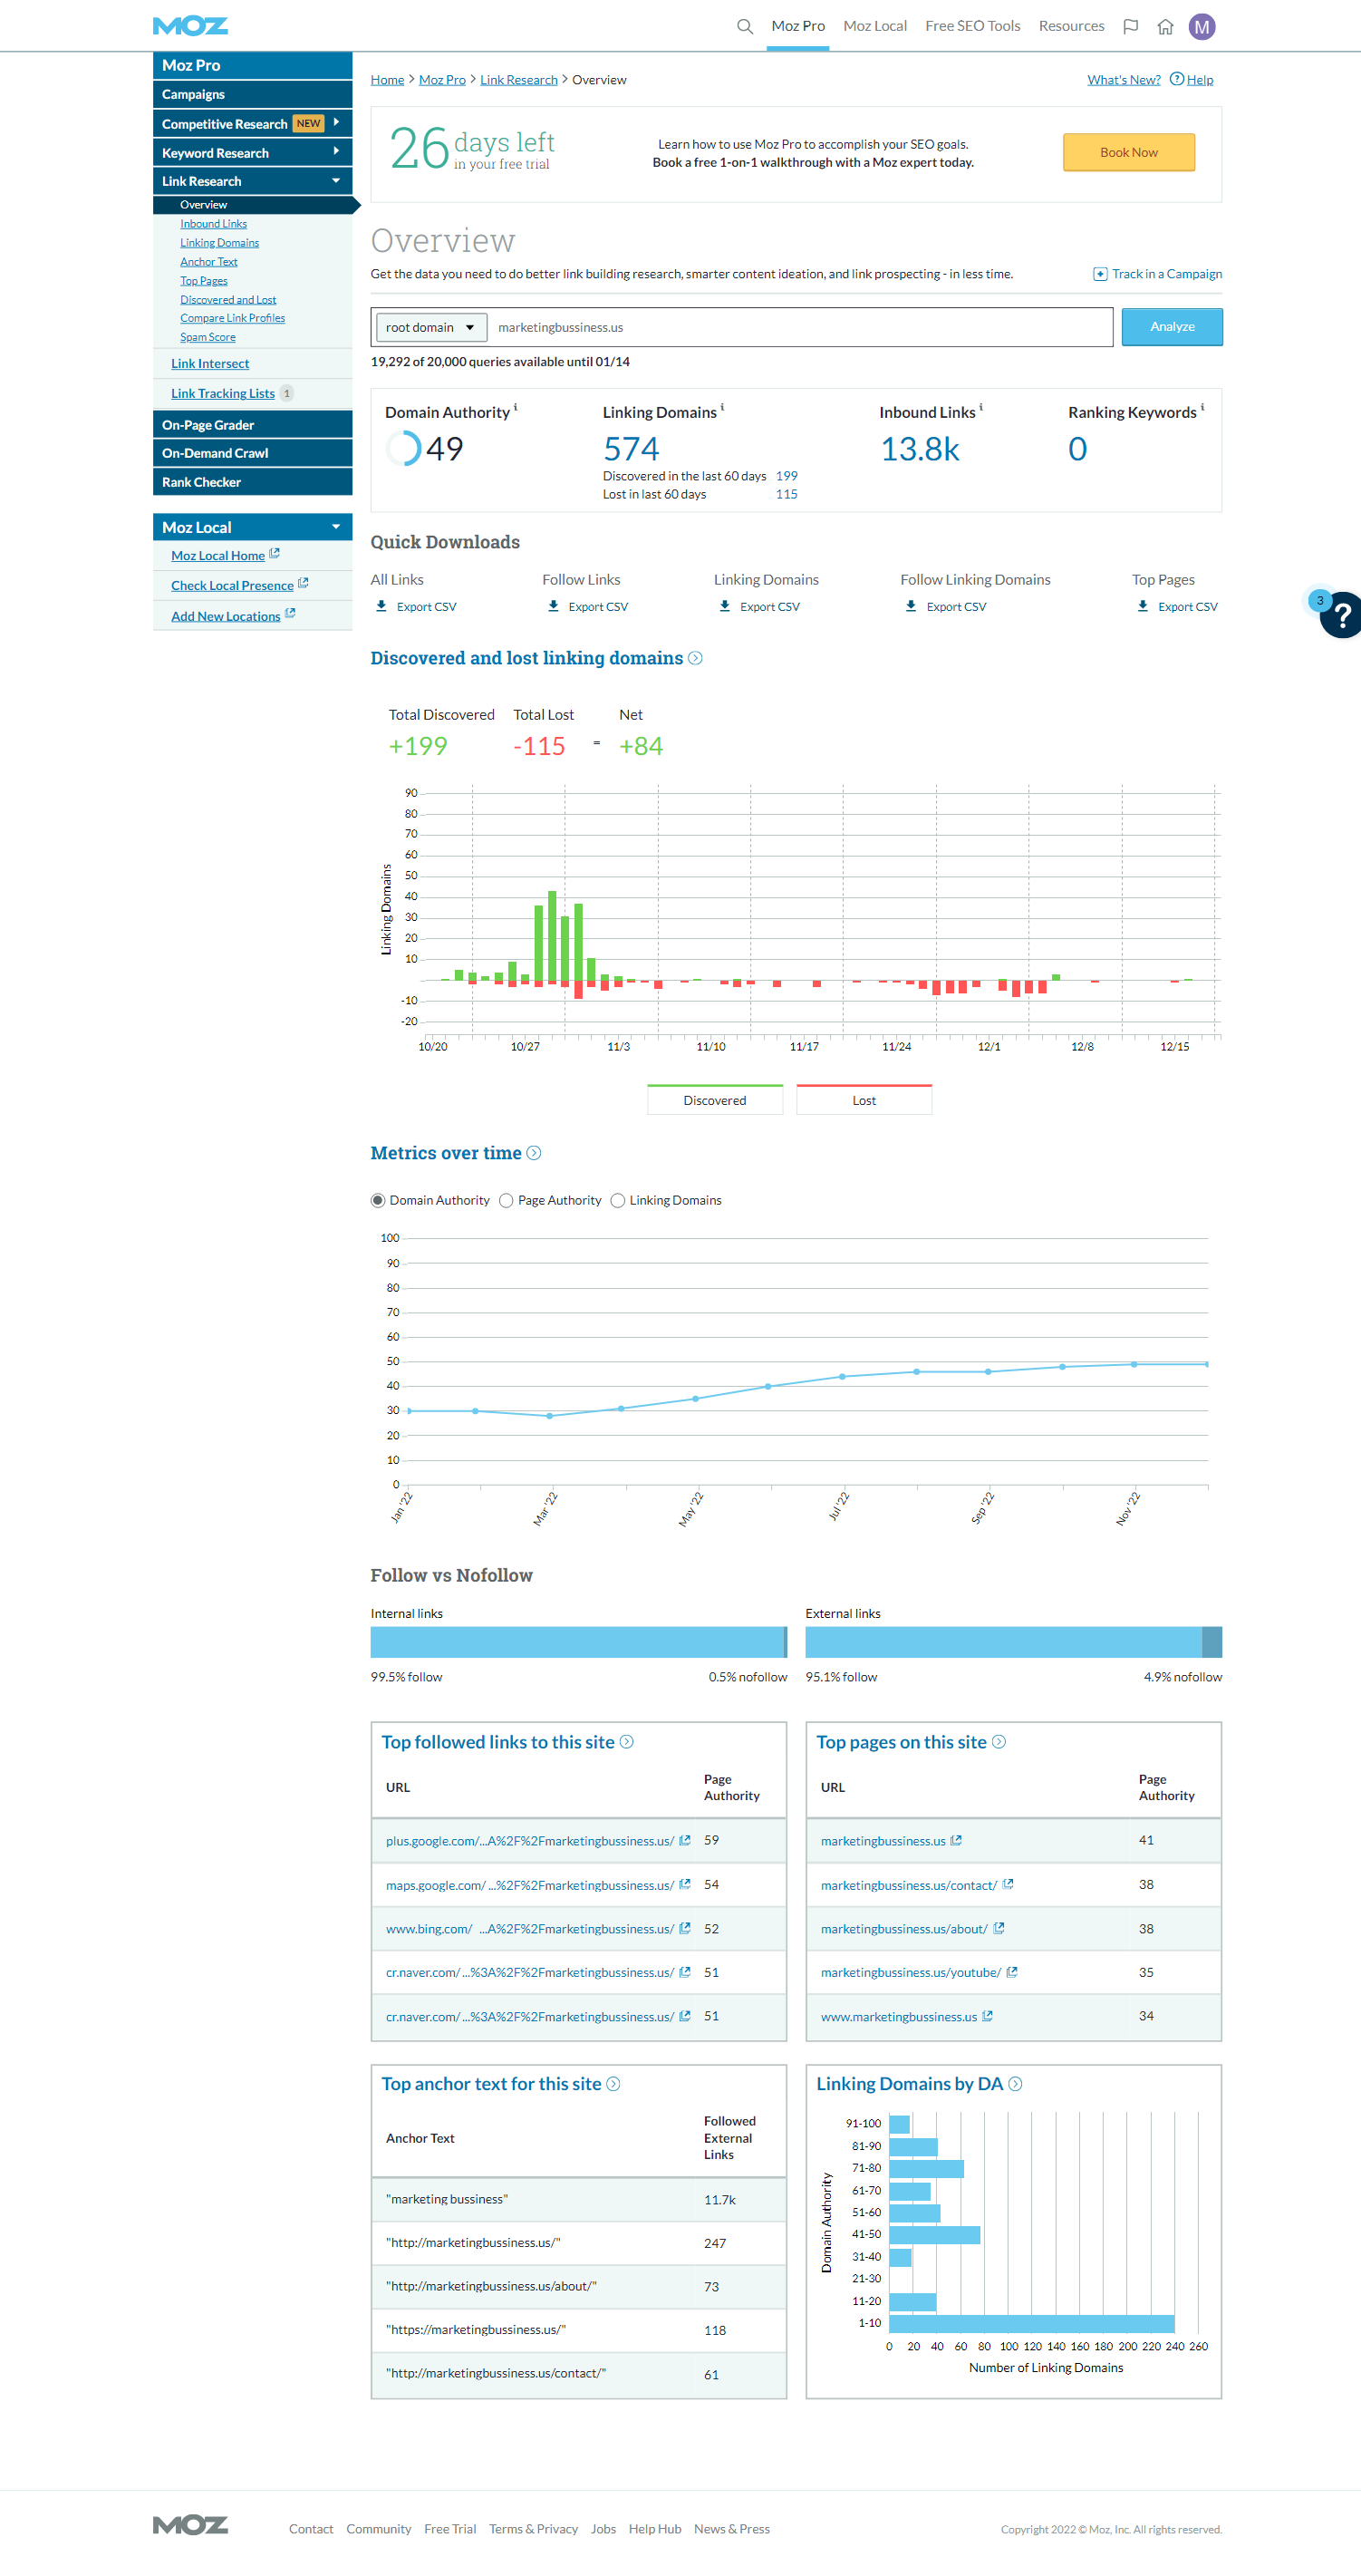1361x2576 pixels.
Task: Open the user profile avatar M
Action: point(1202,27)
